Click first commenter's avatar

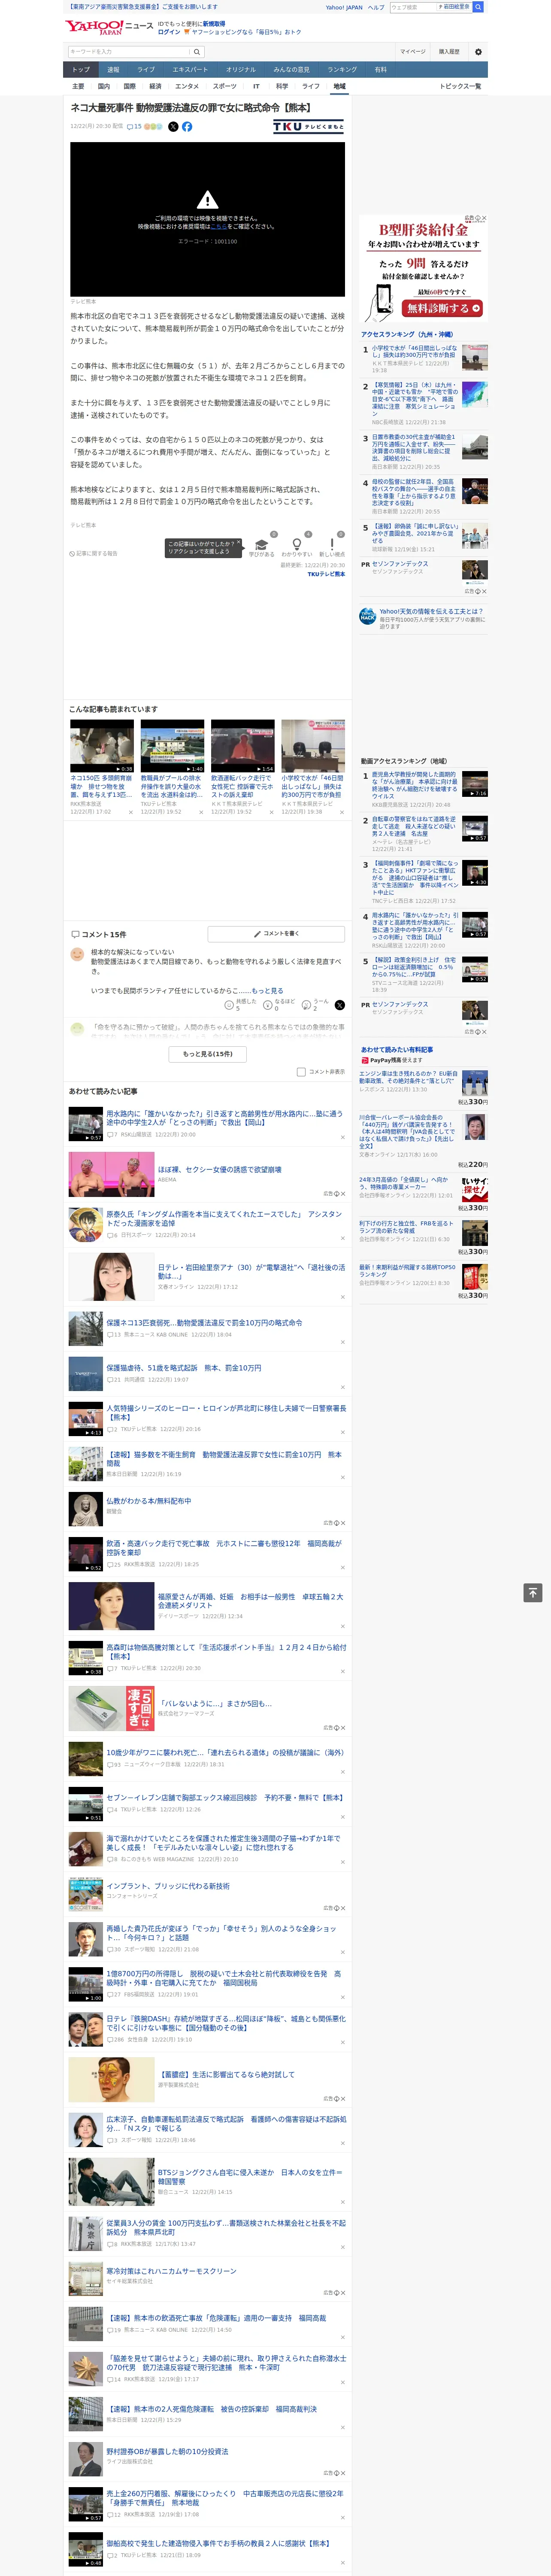77,954
